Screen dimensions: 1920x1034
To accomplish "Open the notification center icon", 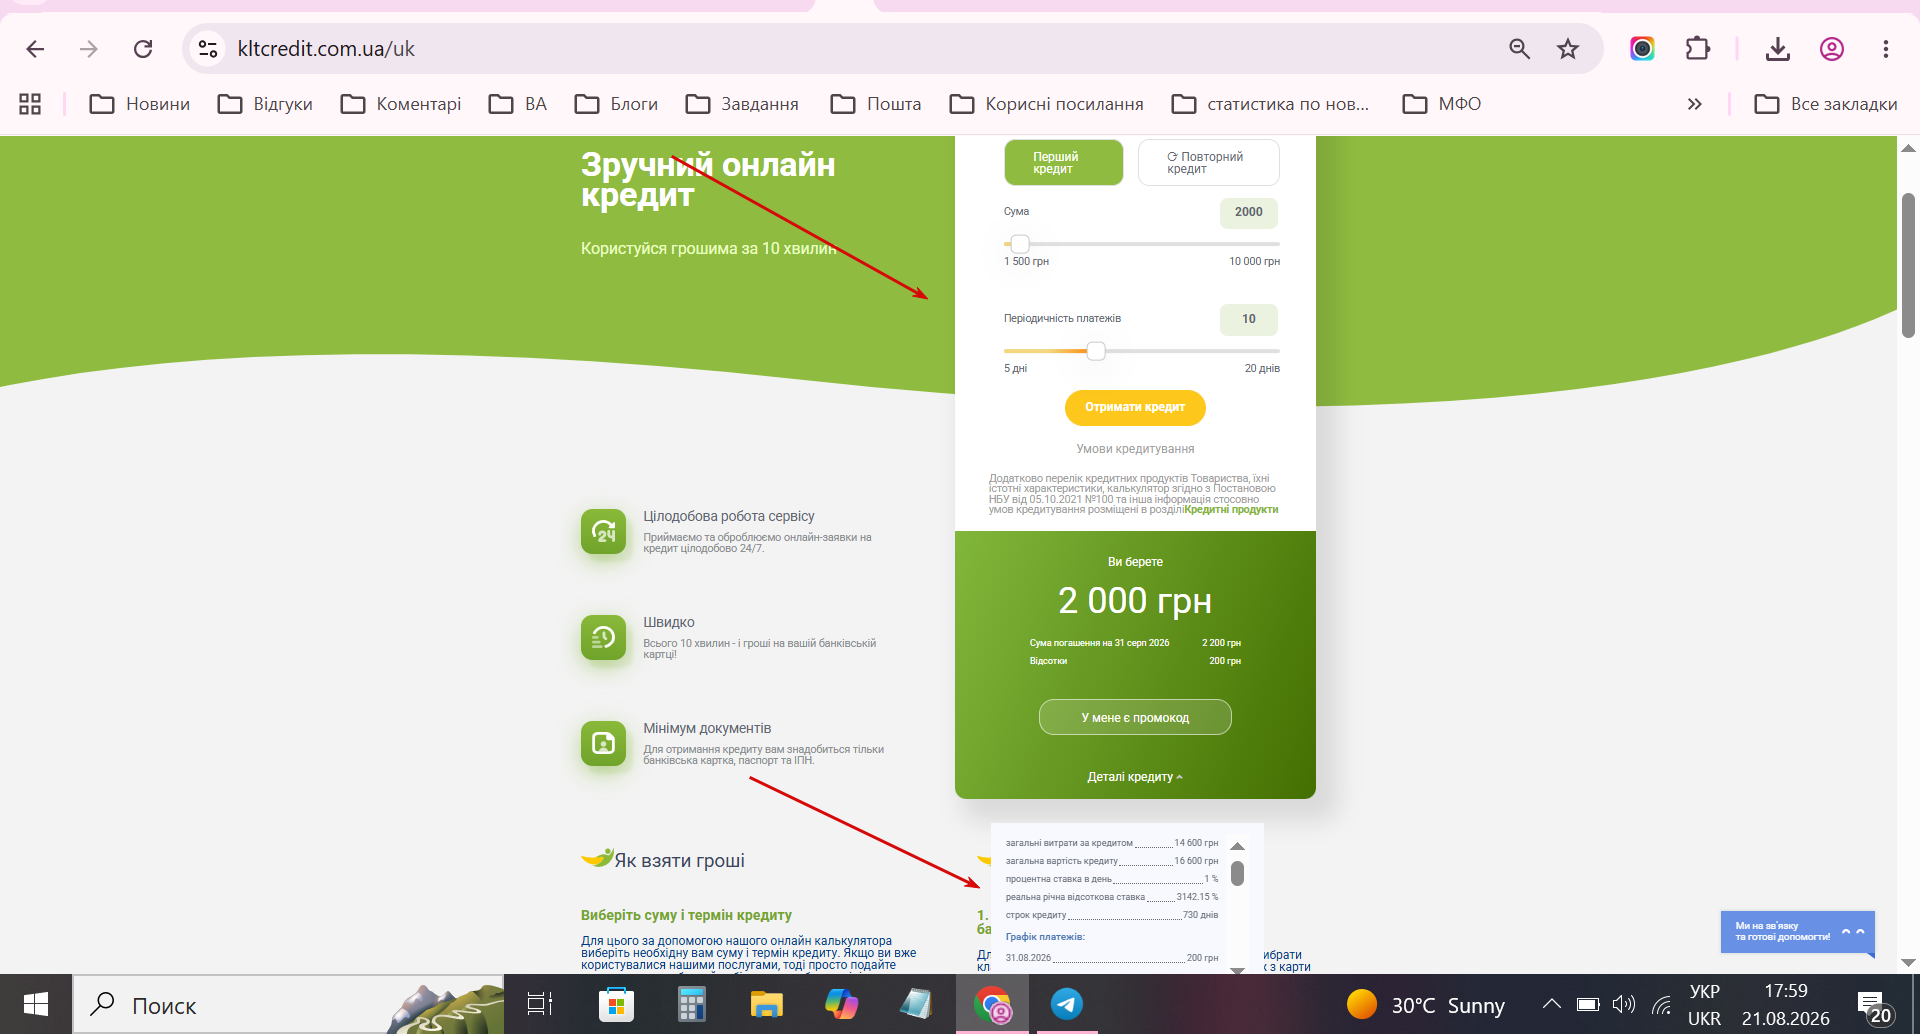I will 1873,1006.
